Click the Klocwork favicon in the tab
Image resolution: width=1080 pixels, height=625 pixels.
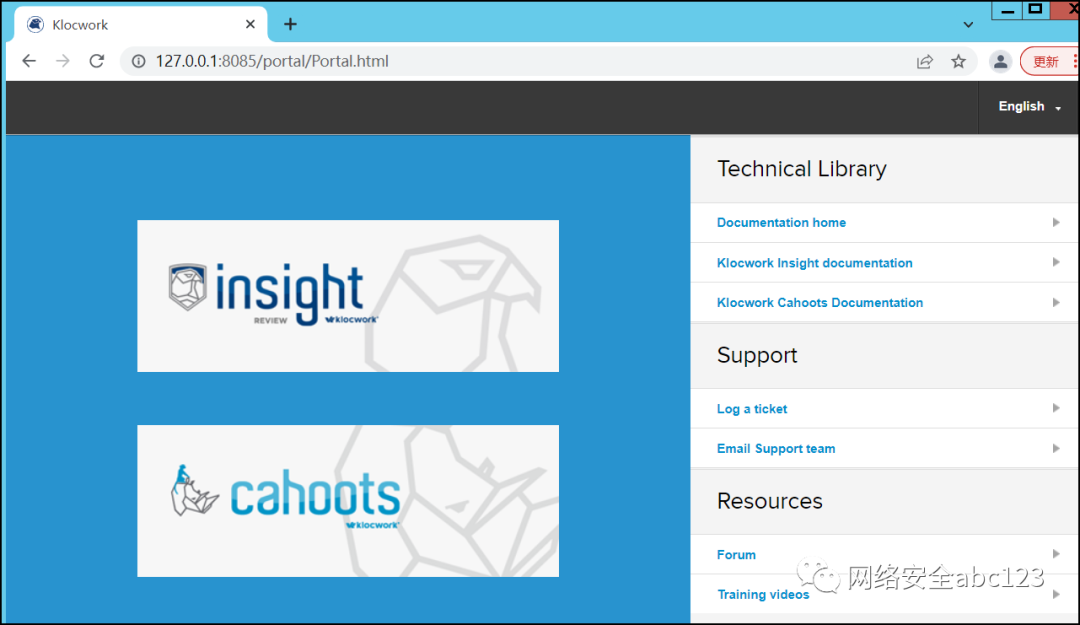[x=35, y=24]
